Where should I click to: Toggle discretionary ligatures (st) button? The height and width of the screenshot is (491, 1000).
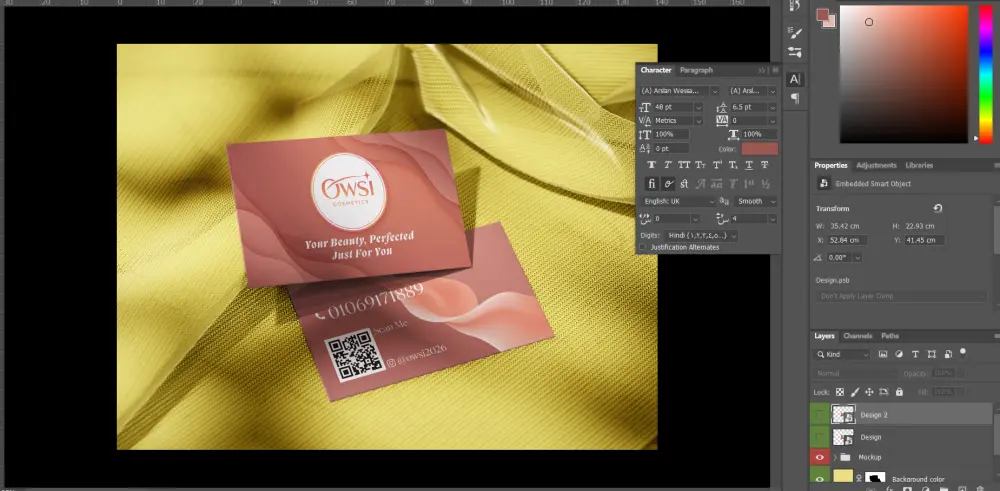pyautogui.click(x=684, y=184)
